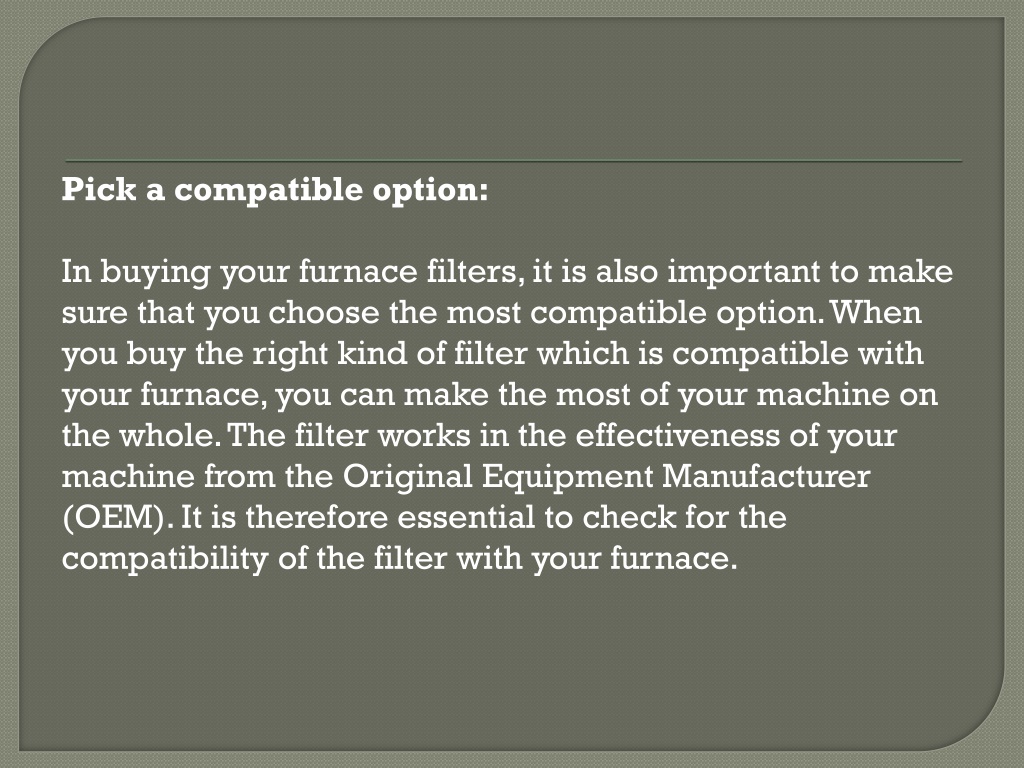Click the word 'important' in first line

pyautogui.click(x=743, y=272)
